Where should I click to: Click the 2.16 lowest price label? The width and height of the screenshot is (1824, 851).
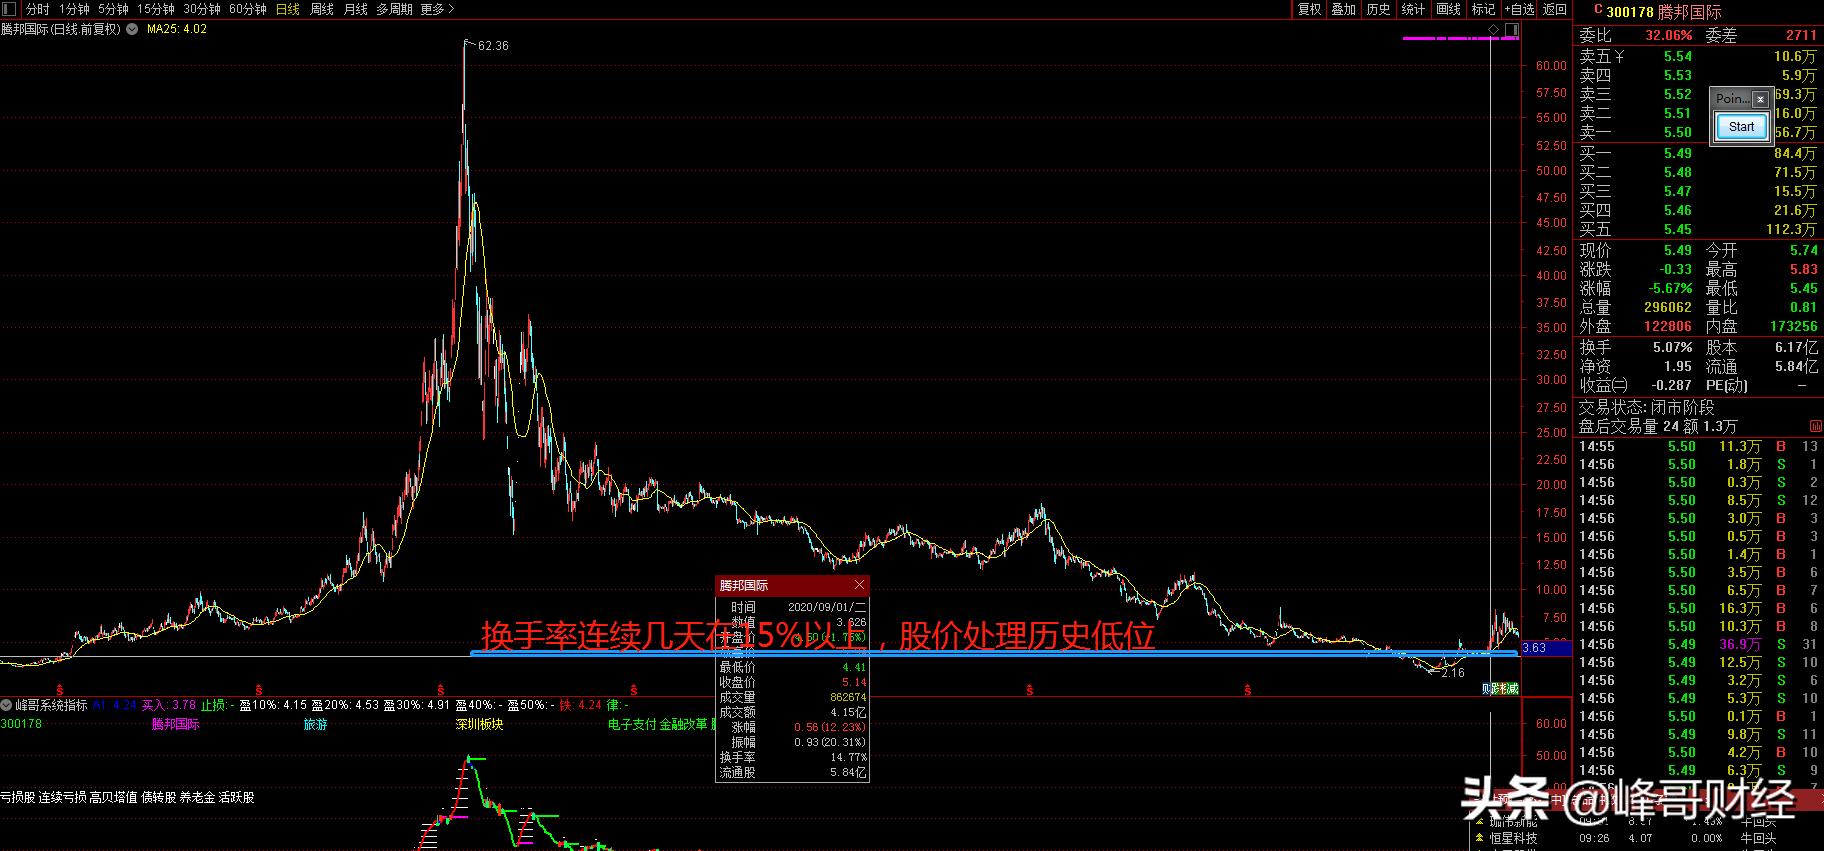[1452, 673]
